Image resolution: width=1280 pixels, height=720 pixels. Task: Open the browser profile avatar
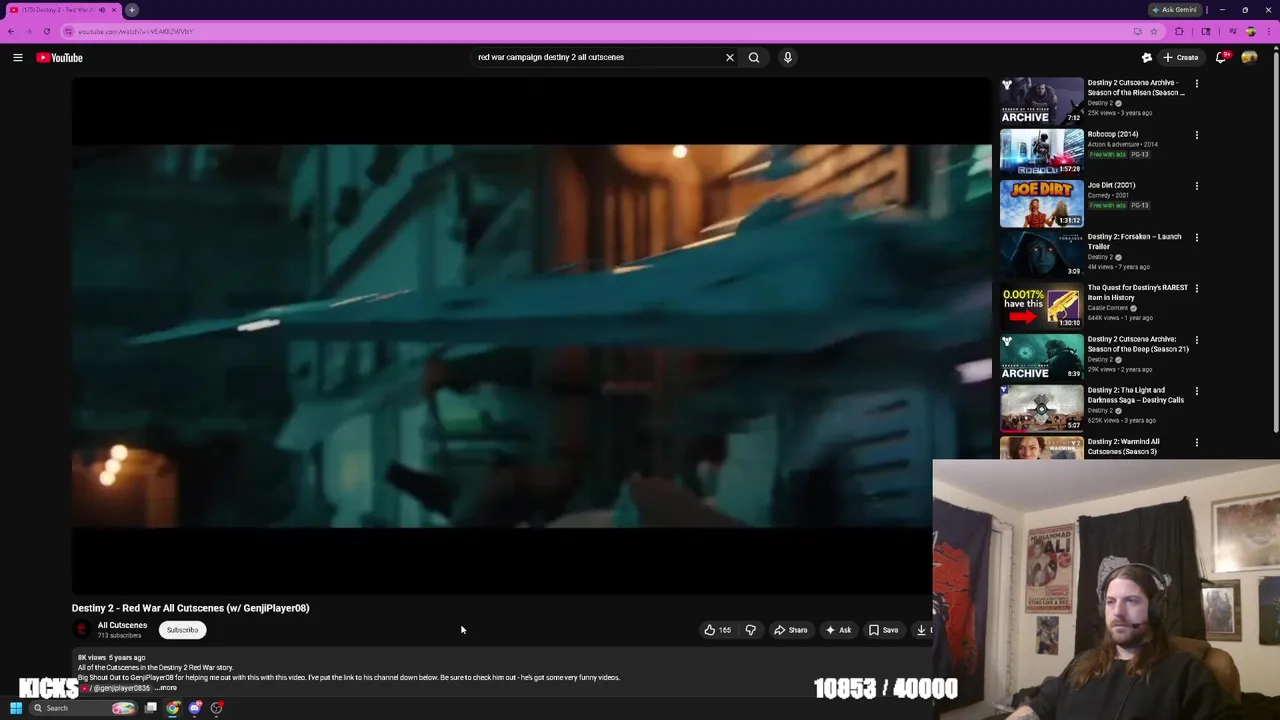coord(1250,31)
